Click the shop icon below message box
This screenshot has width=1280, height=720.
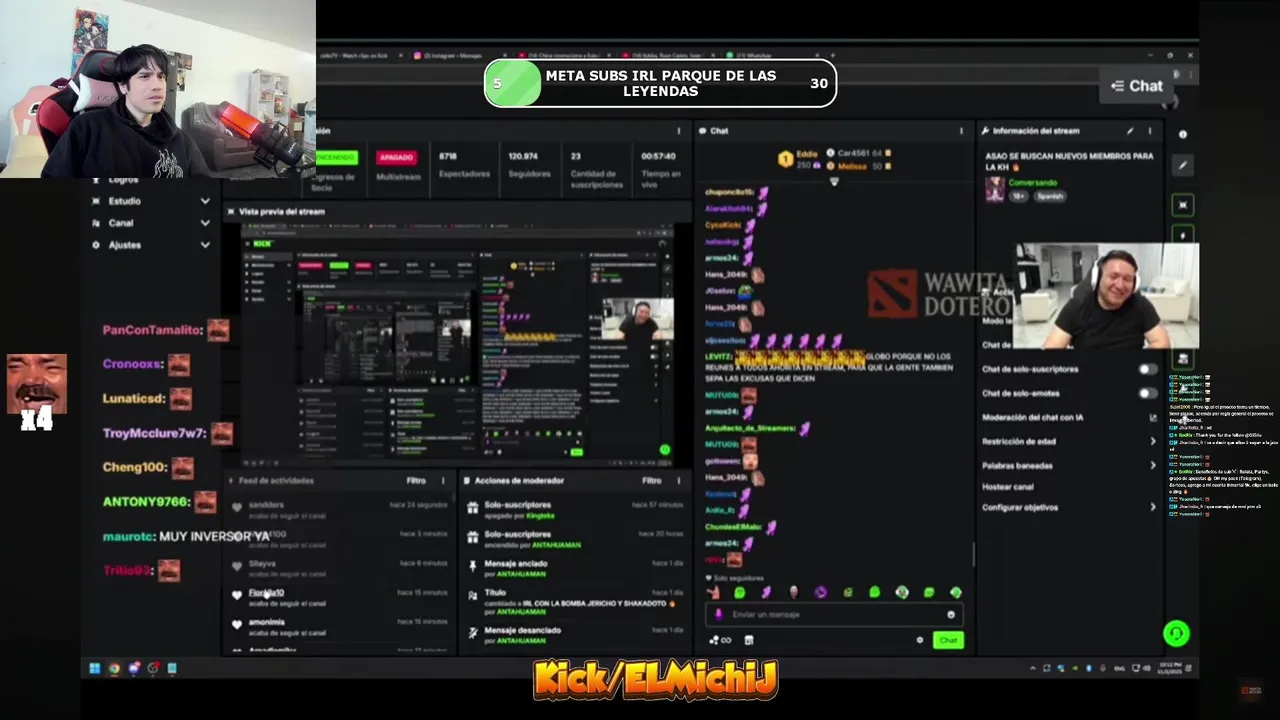749,640
